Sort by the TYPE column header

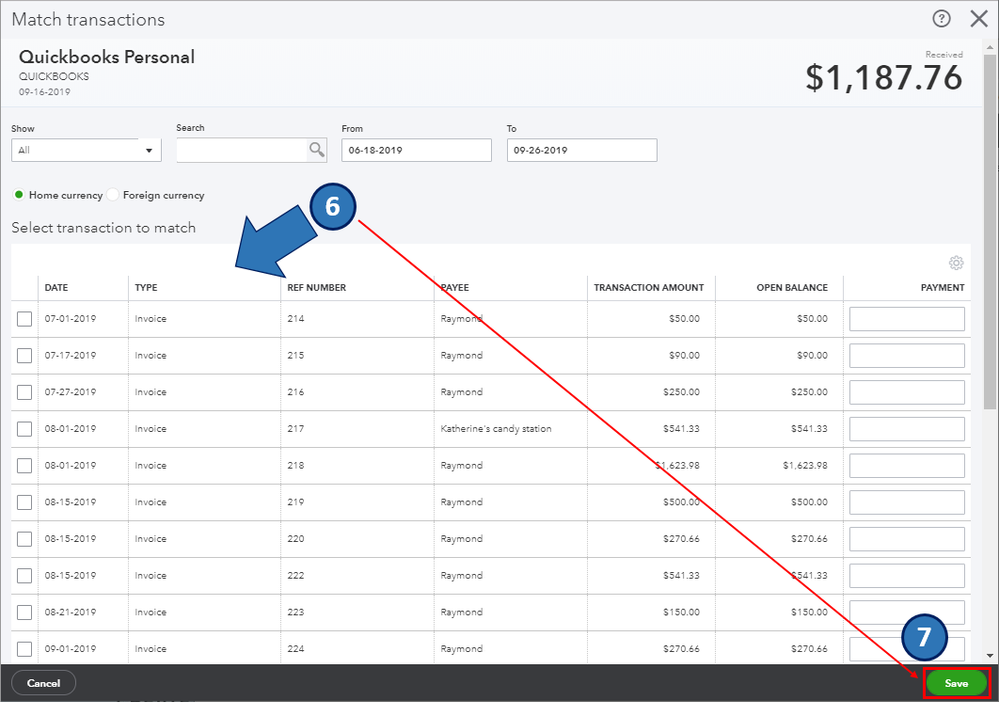click(x=146, y=287)
